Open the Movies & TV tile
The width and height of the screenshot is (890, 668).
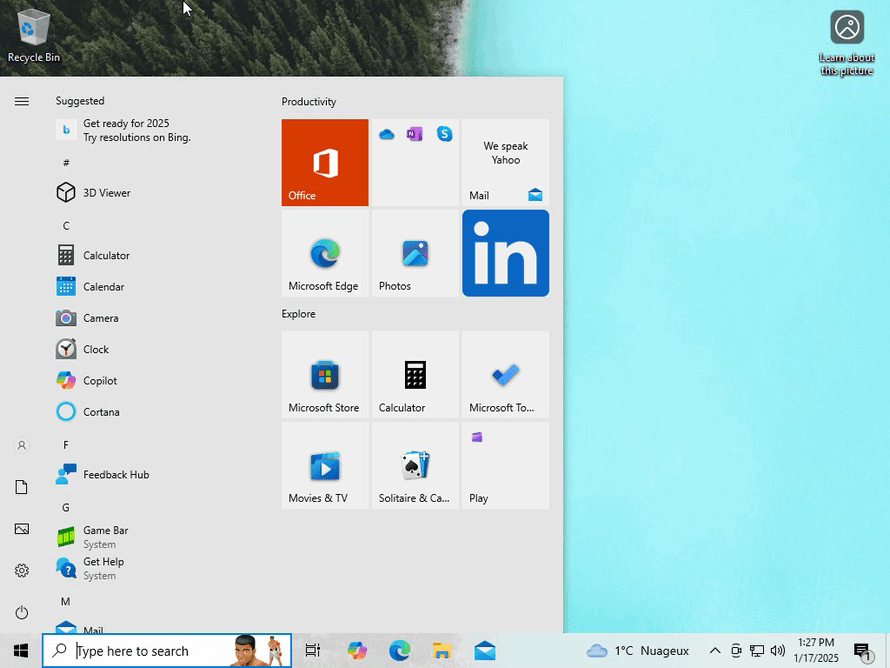click(x=325, y=465)
